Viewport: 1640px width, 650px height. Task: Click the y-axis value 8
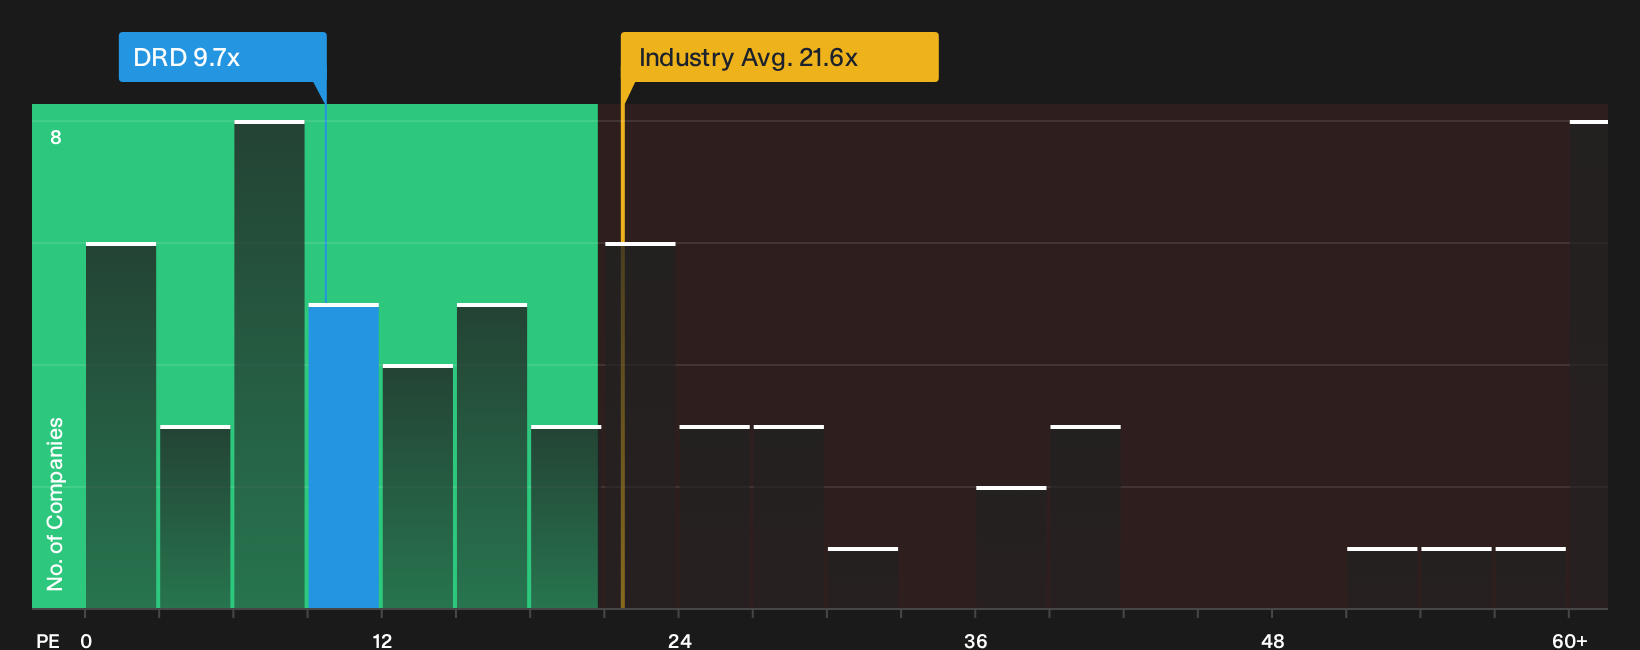tap(56, 137)
